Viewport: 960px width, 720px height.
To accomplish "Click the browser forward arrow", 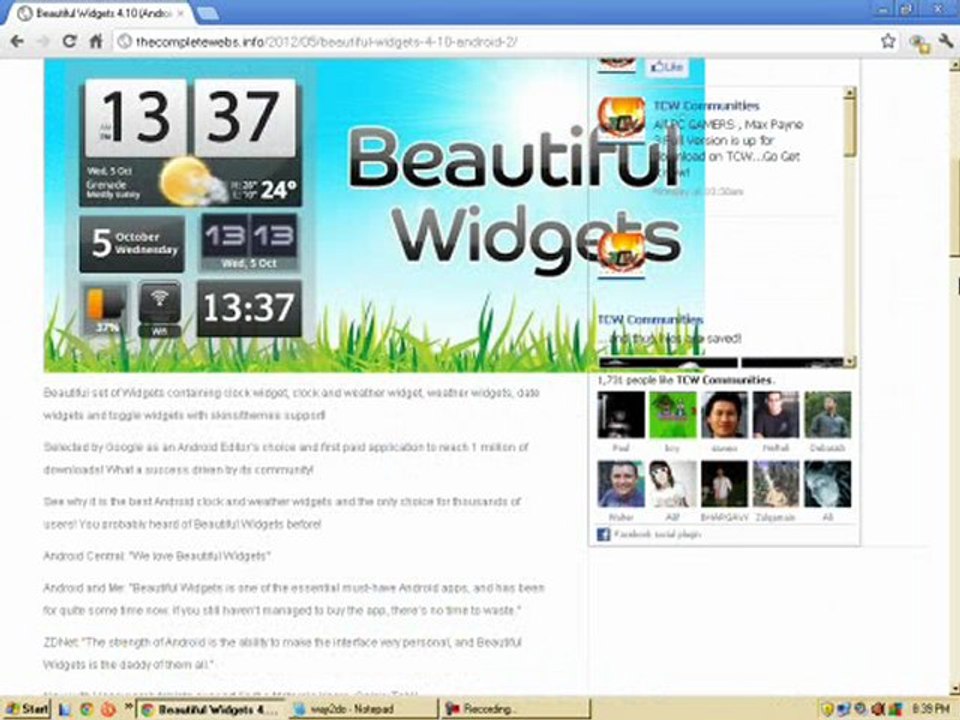I will pyautogui.click(x=43, y=41).
